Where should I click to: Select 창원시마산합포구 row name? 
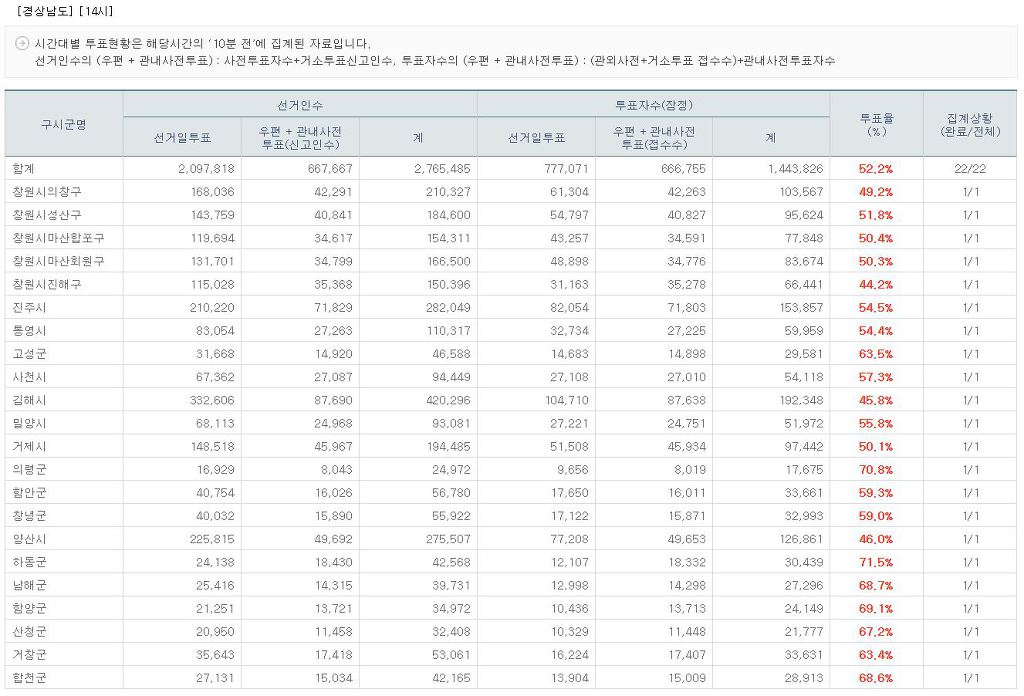58,238
